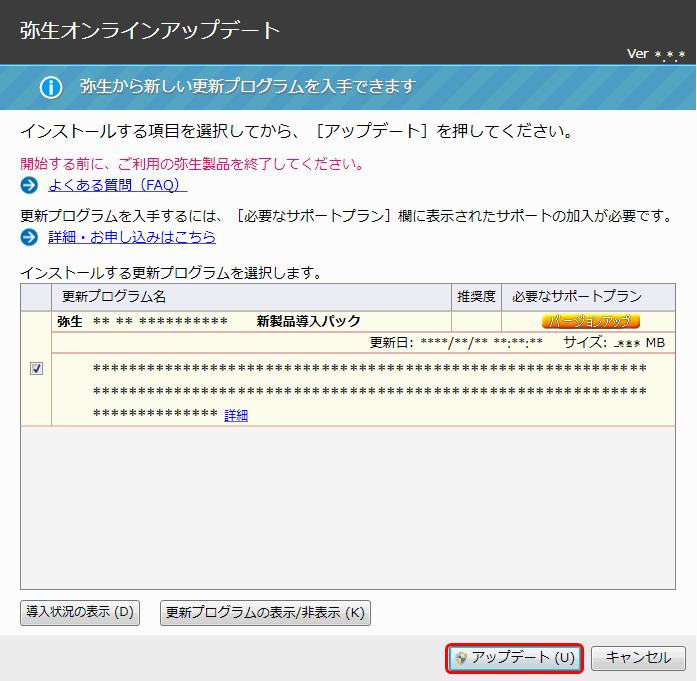
Task: Click the サイズ MB value text
Action: (x=614, y=343)
